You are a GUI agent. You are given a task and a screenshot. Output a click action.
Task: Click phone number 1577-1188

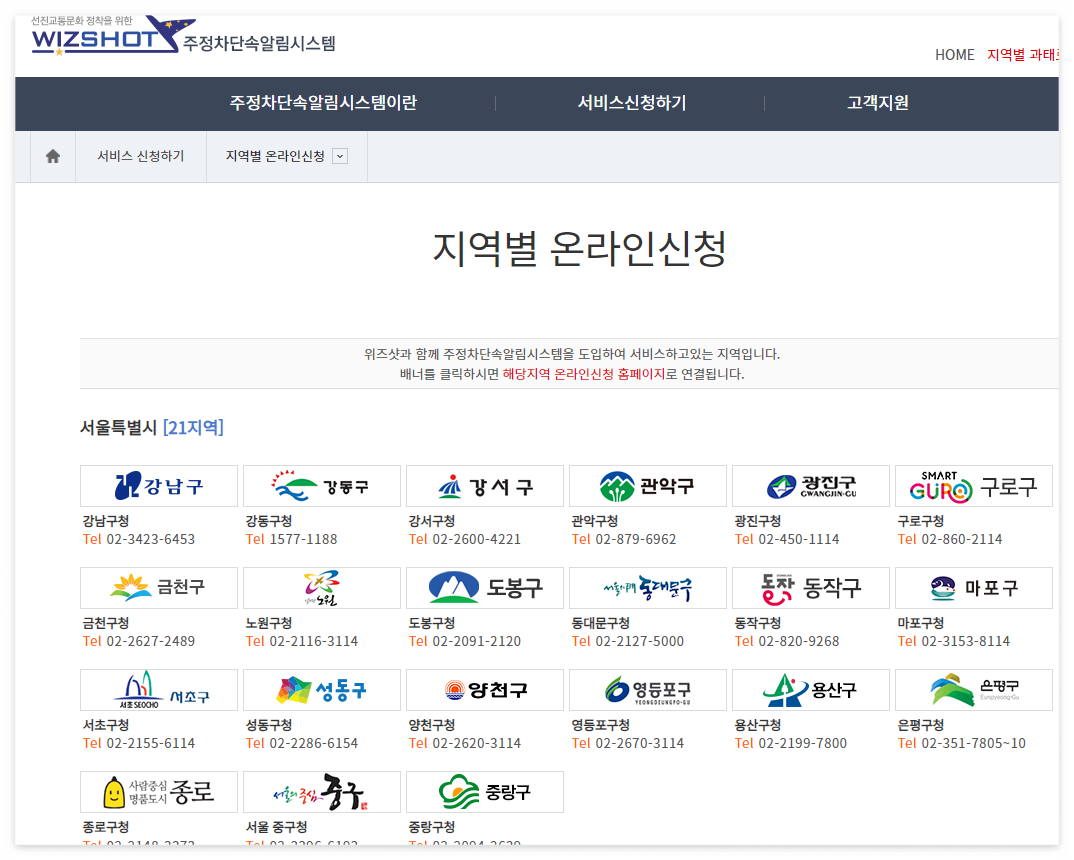303,540
